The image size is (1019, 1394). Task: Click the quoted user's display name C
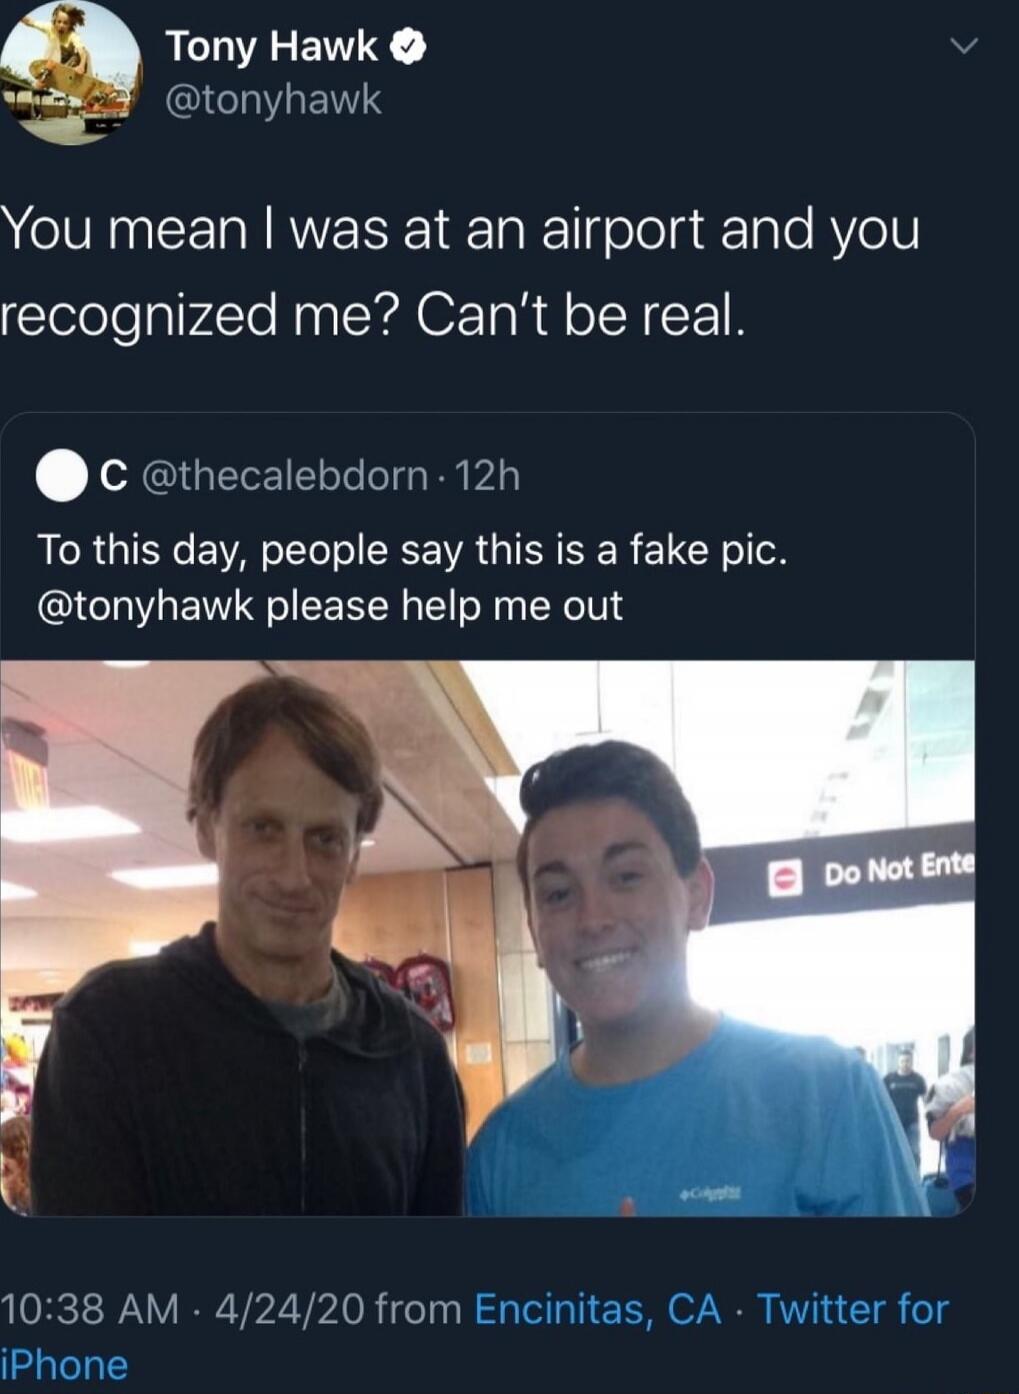click(x=114, y=477)
